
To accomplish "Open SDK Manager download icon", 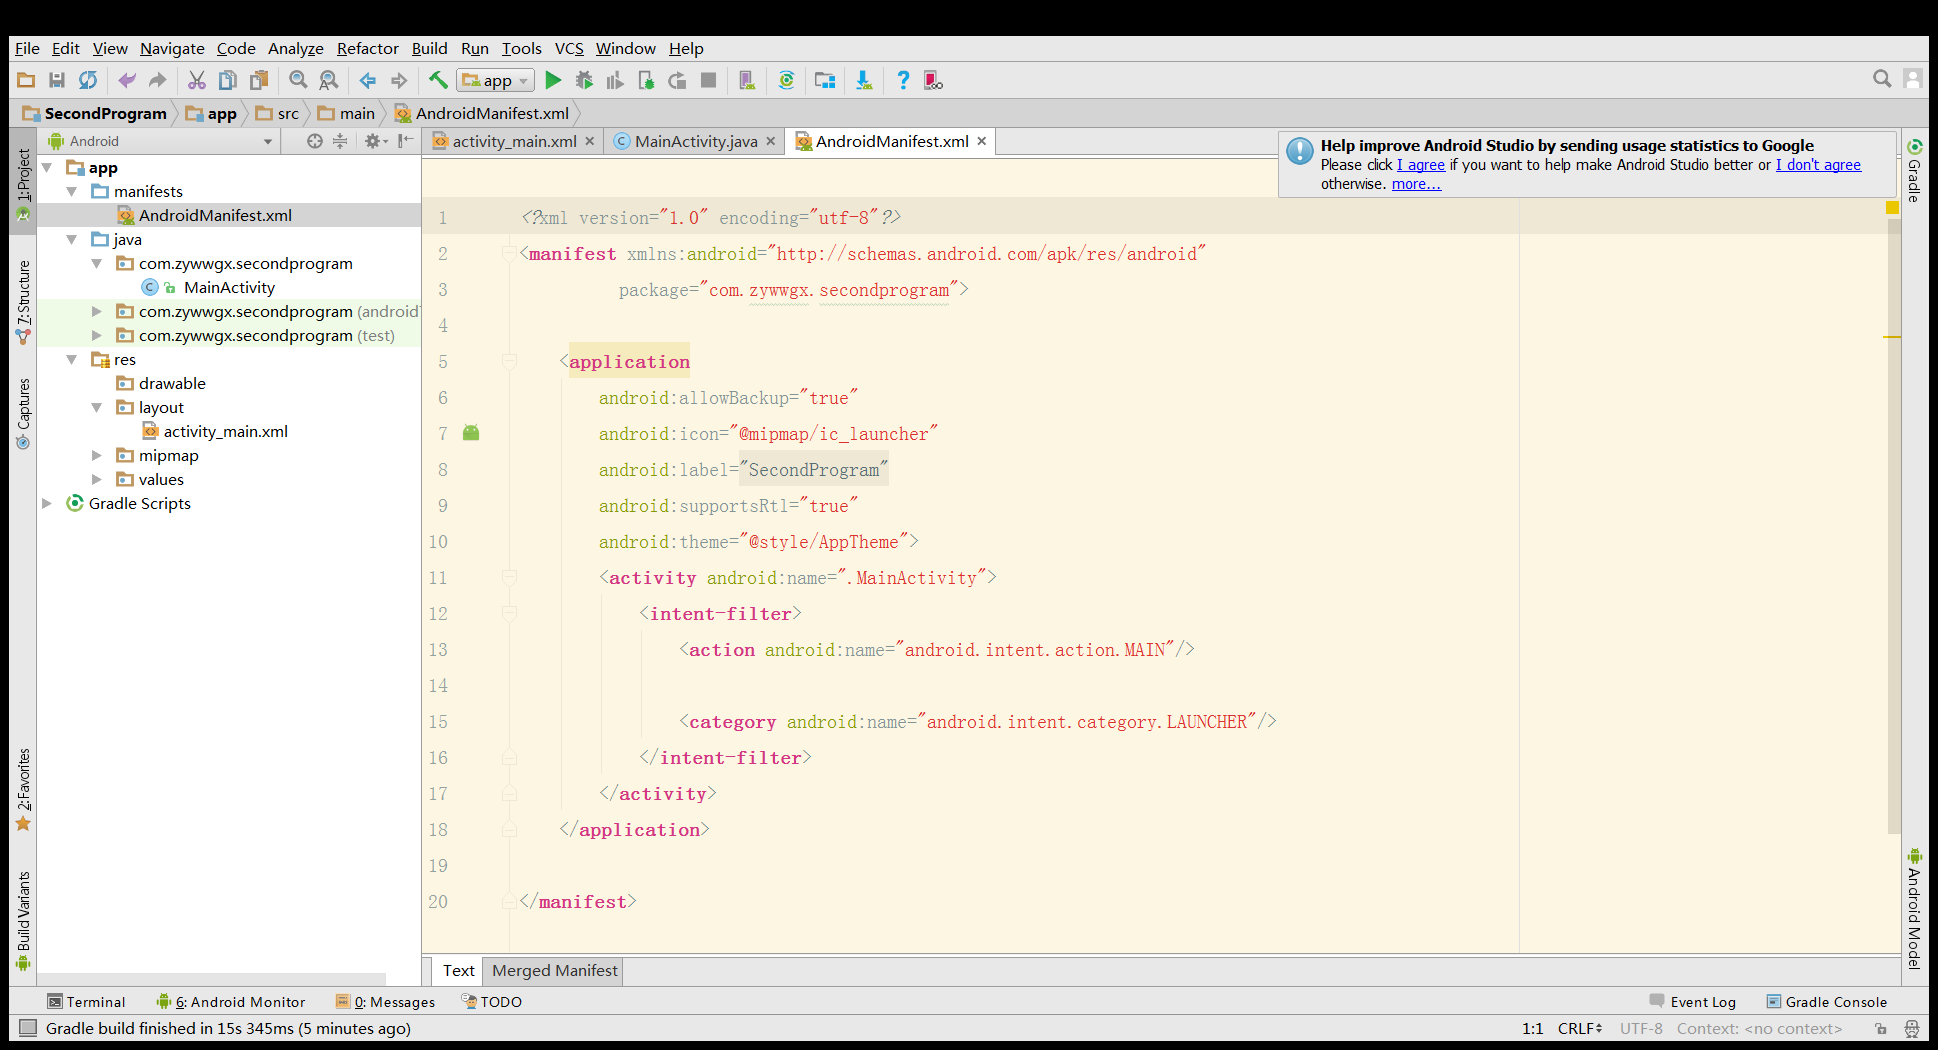I will pyautogui.click(x=863, y=81).
